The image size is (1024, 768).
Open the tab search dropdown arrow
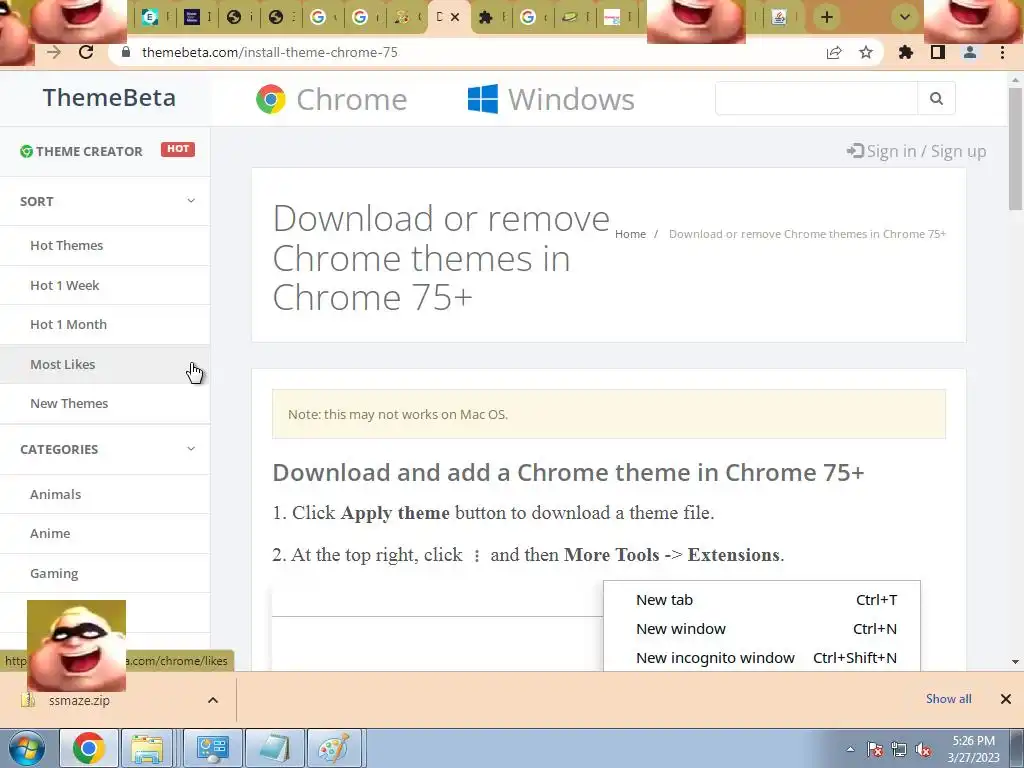coord(904,17)
